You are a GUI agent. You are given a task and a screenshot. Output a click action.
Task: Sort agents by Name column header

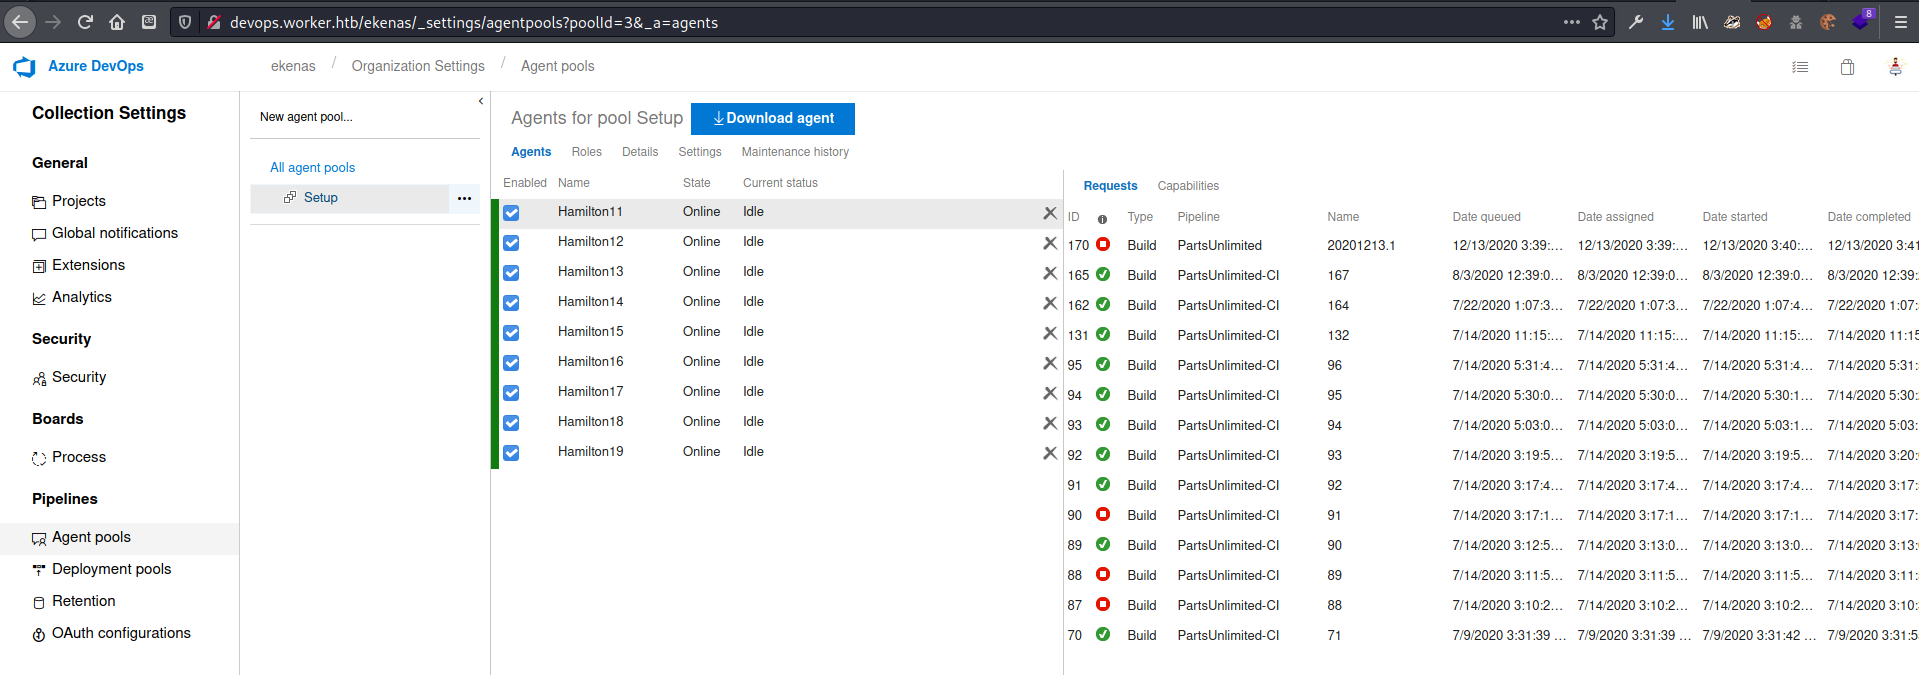coord(574,183)
